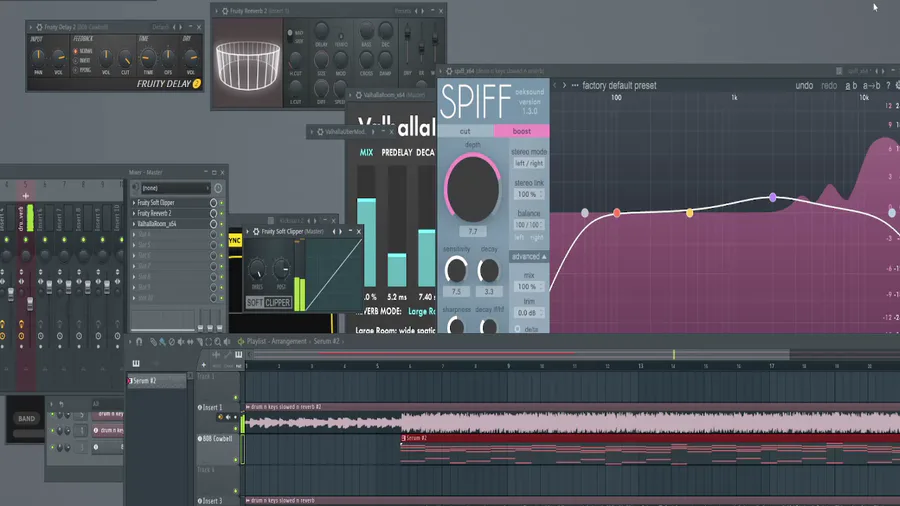Click the add plus icon in Playlist track header

pos(203,365)
